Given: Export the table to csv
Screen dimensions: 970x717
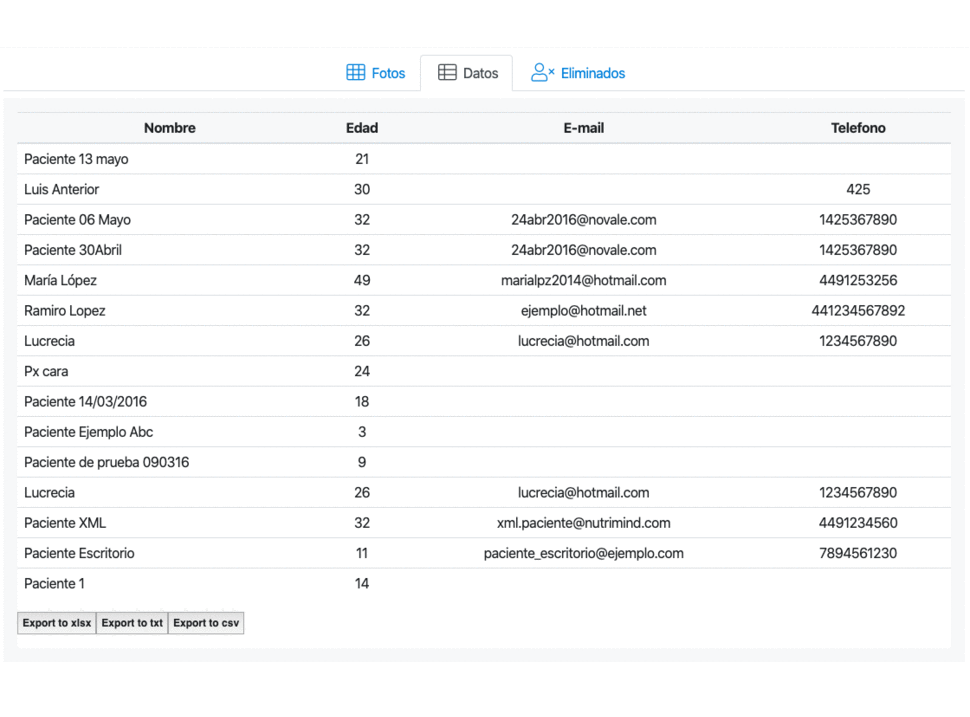Looking at the screenshot, I should (x=206, y=623).
